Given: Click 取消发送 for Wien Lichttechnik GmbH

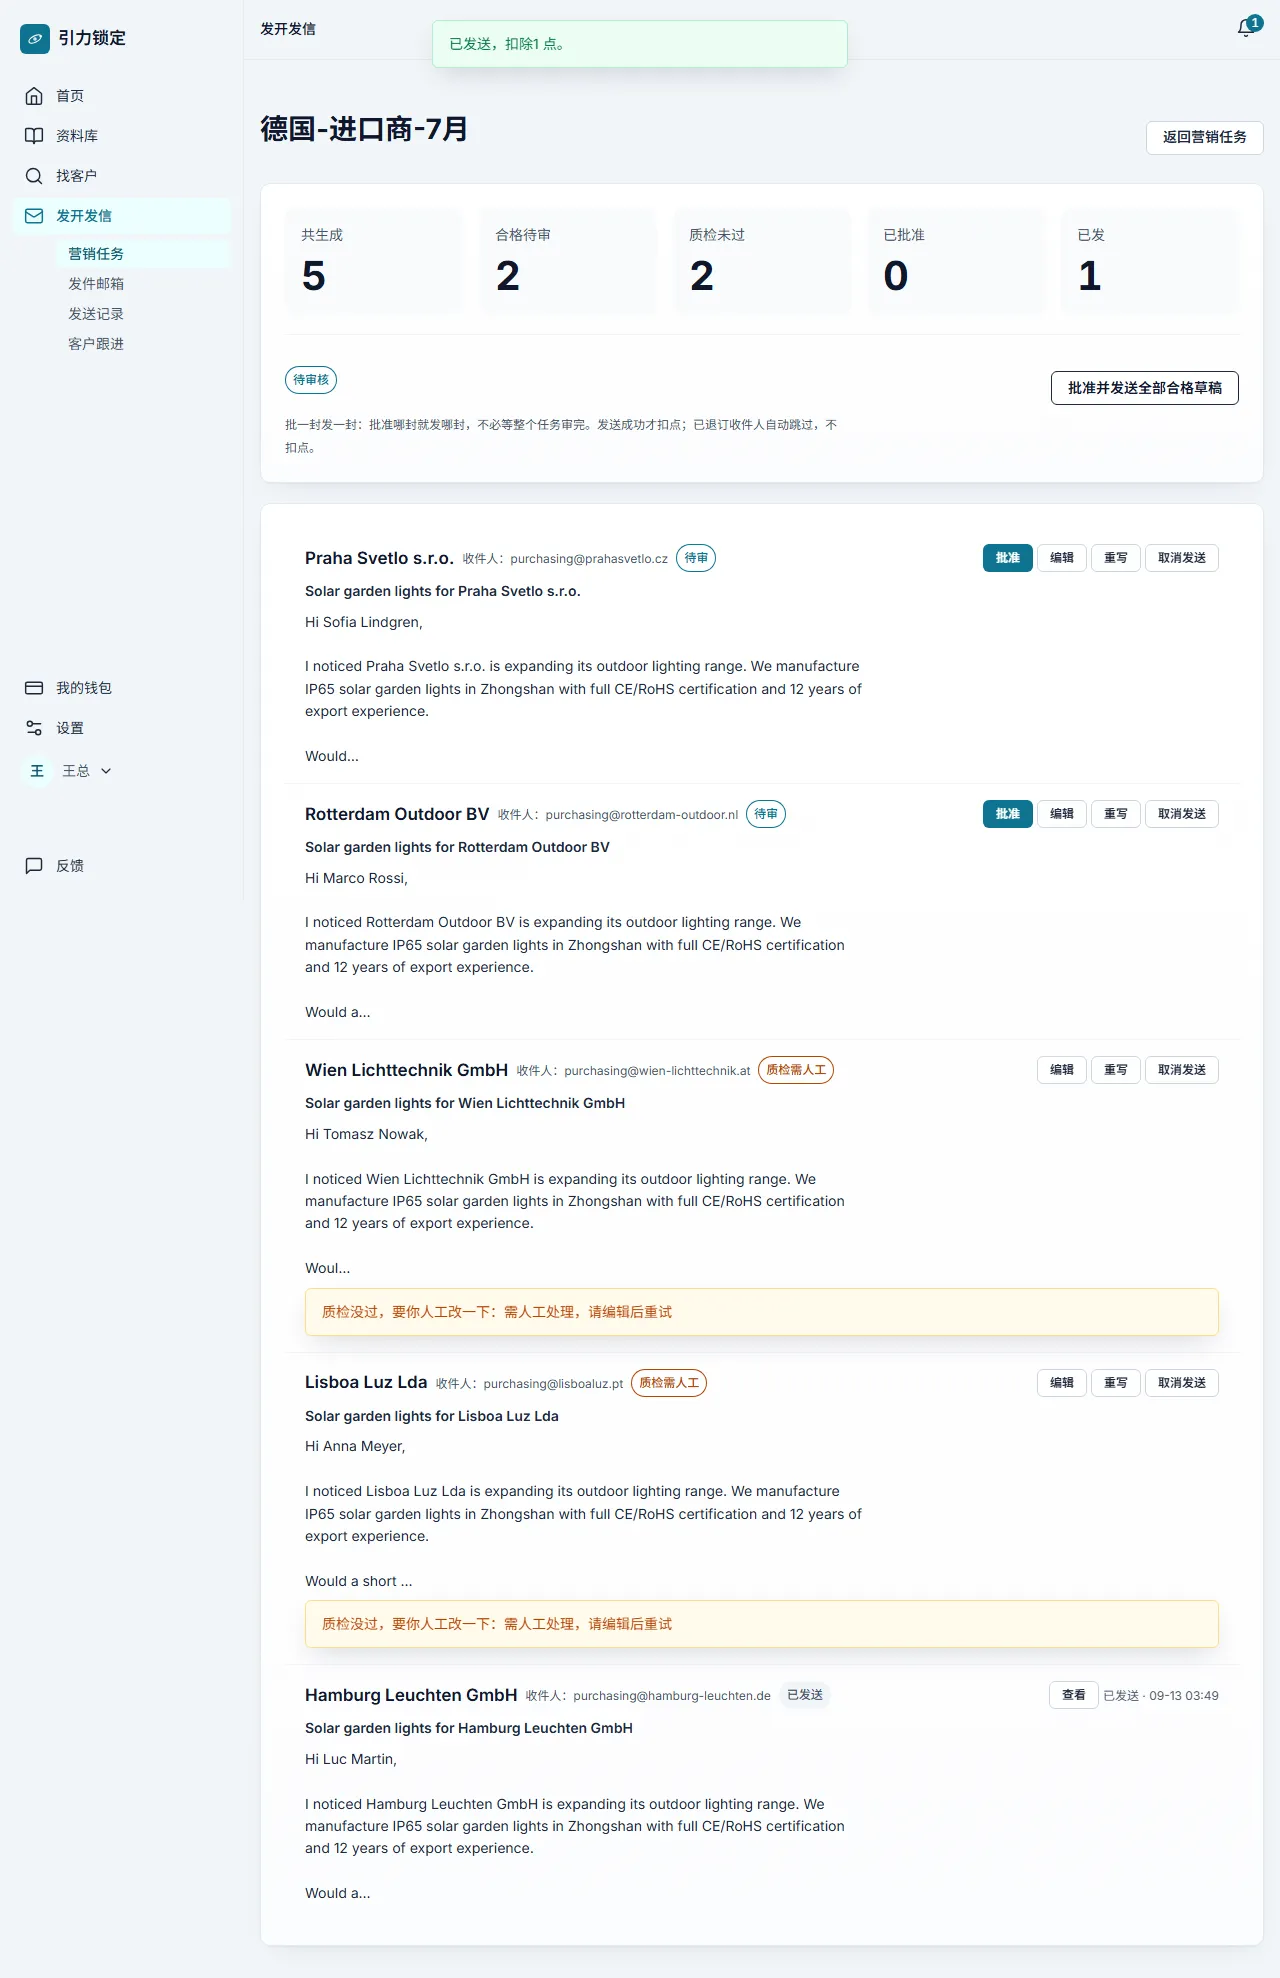Looking at the screenshot, I should tap(1182, 1070).
